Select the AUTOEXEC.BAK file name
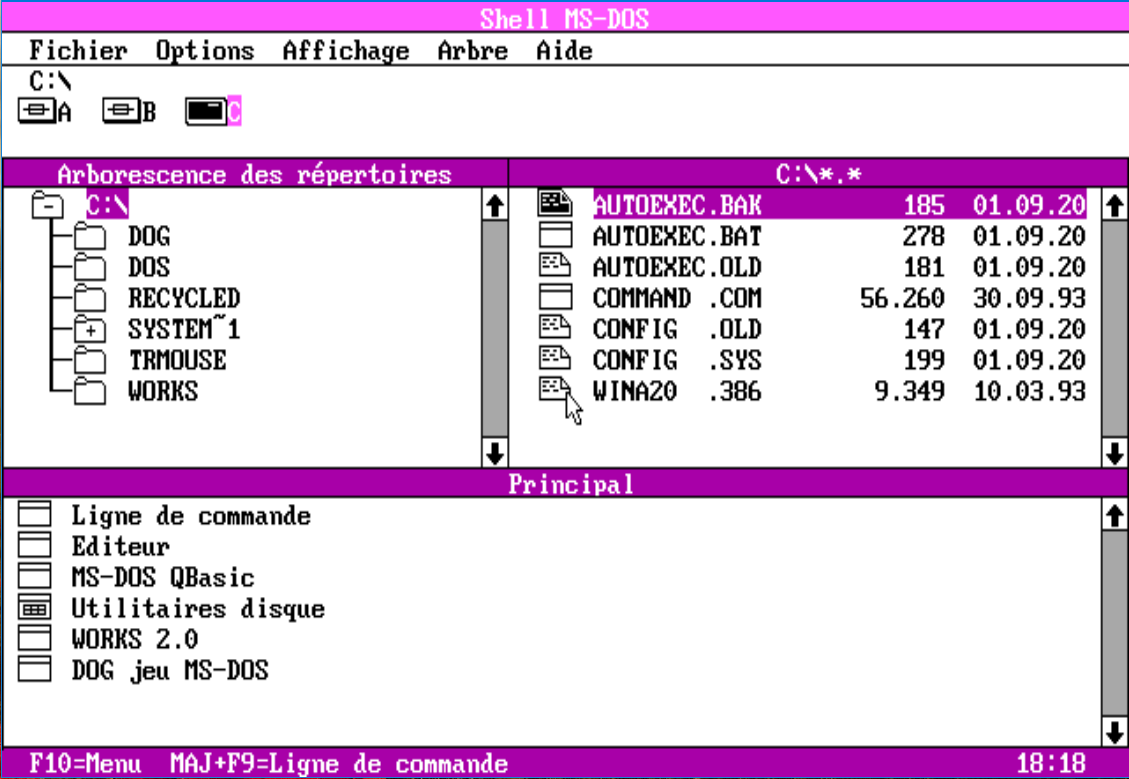The height and width of the screenshot is (779, 1129). coord(678,205)
